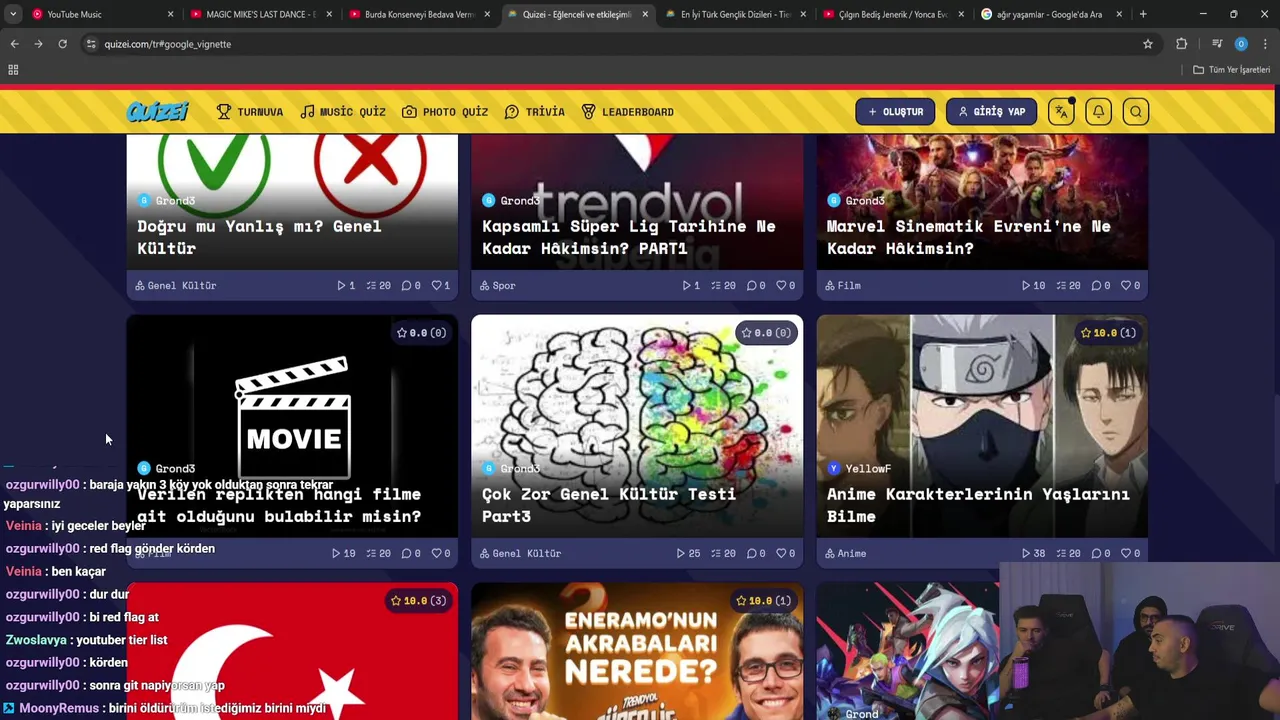Open Tüm Yer İşaretleri bookmarks folder
This screenshot has width=1280, height=720.
1231,70
